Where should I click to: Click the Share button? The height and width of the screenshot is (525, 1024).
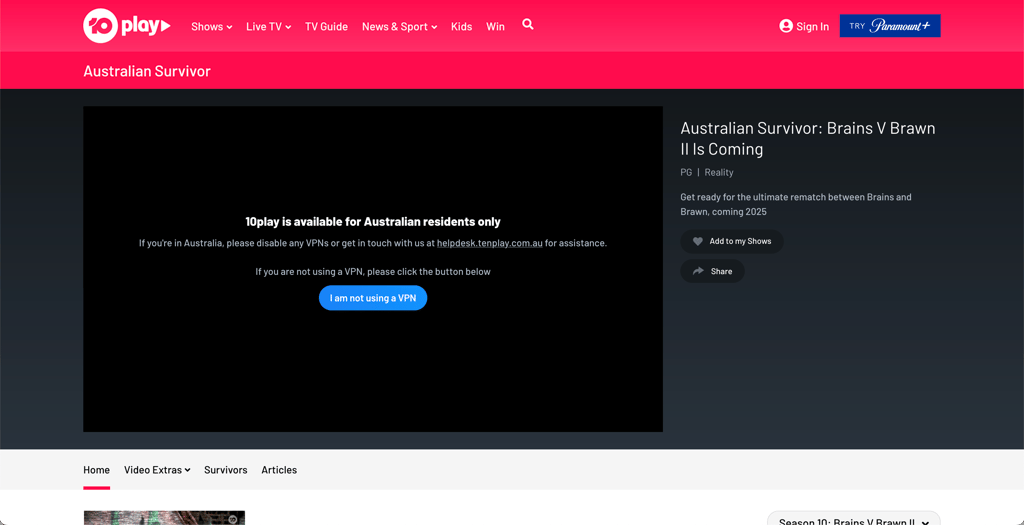pyautogui.click(x=712, y=272)
